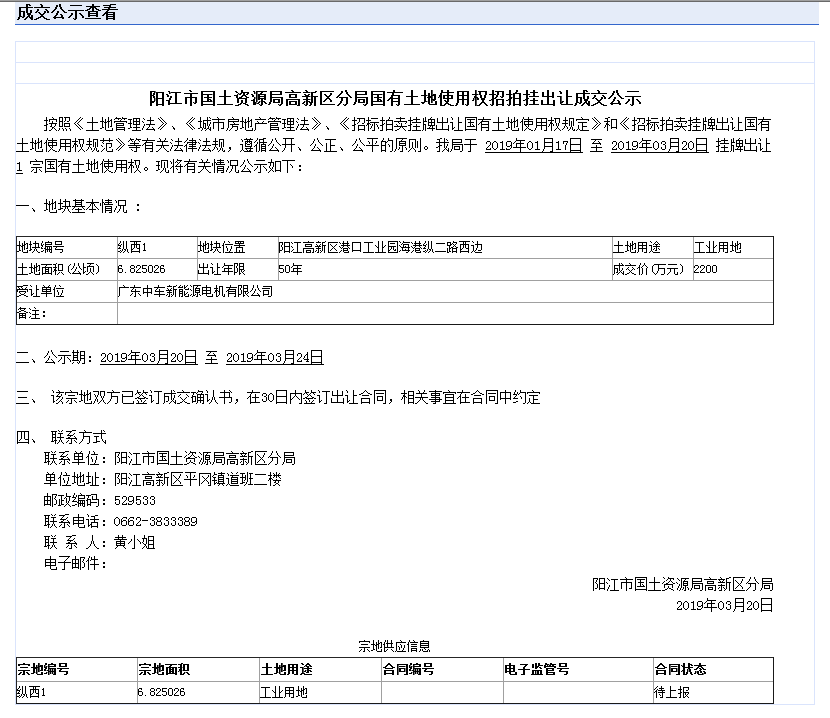Click the 土地用途 column header in supply table
Image resolution: width=830 pixels, height=718 pixels.
pos(320,669)
